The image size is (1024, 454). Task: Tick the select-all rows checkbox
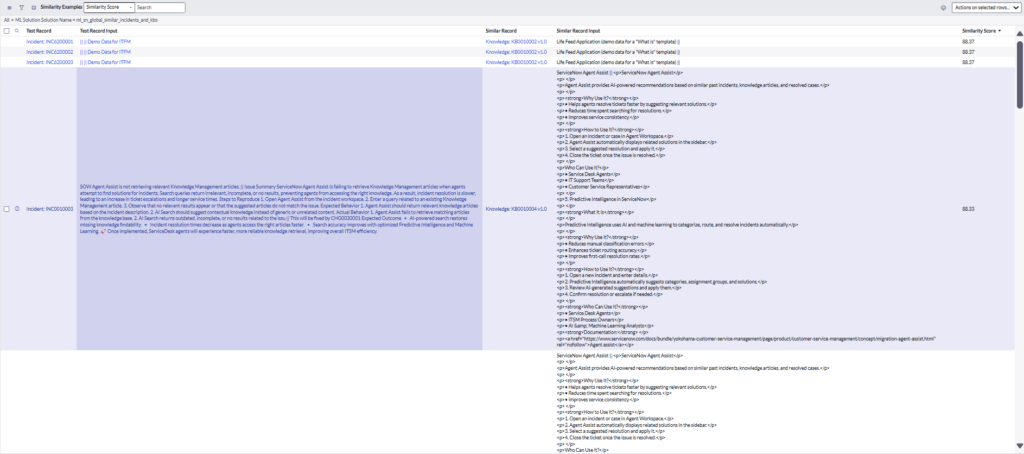pyautogui.click(x=7, y=31)
